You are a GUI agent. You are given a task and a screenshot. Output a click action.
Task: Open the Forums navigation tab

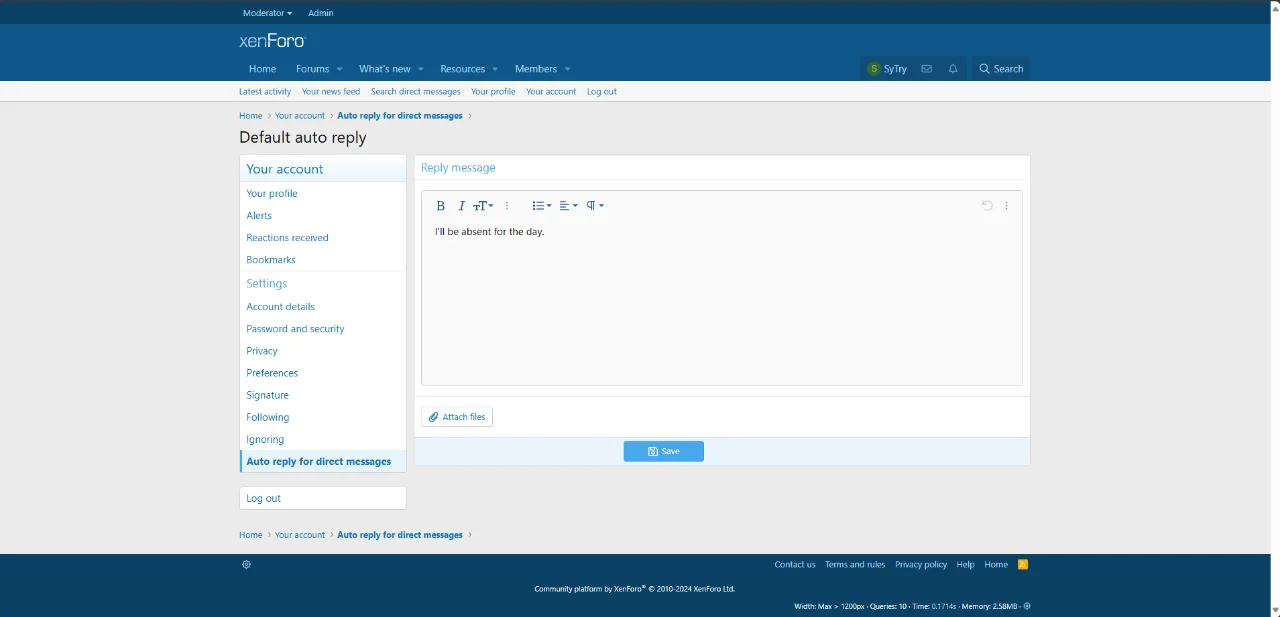pos(312,69)
